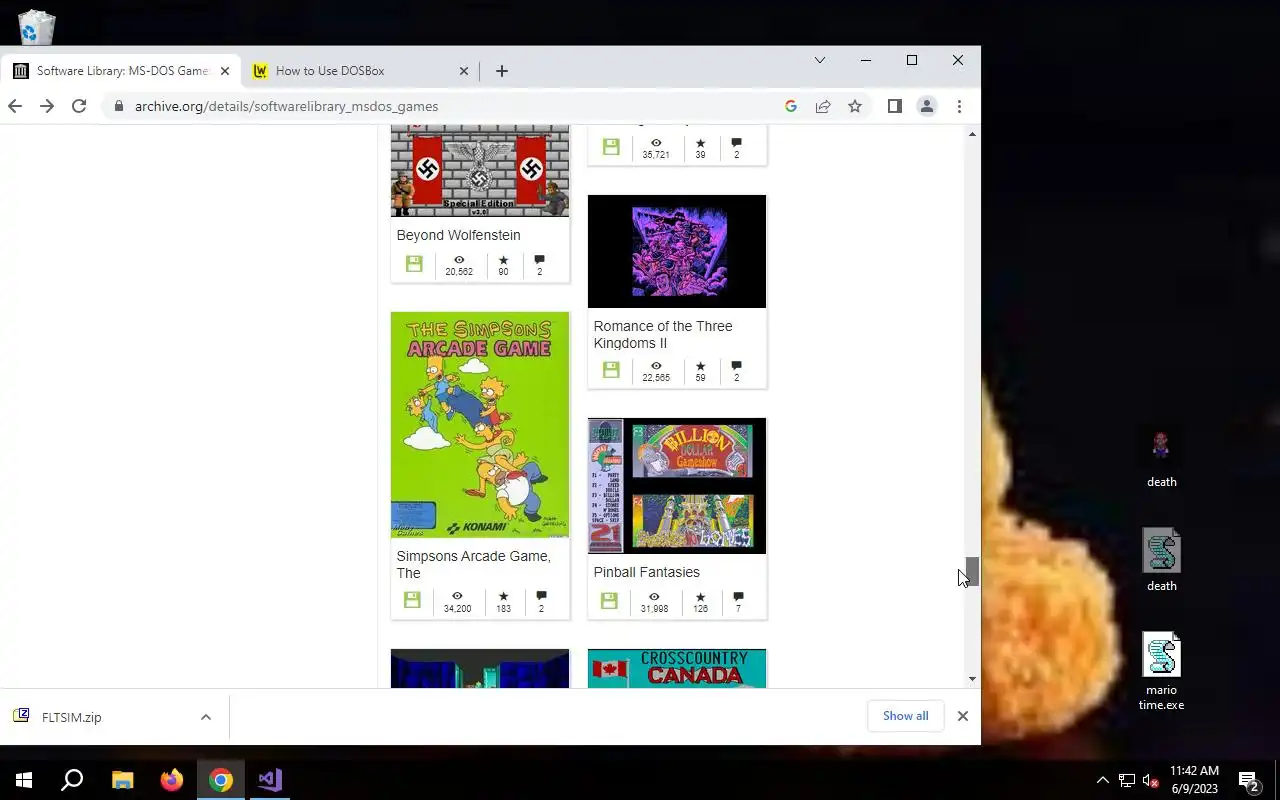Click Beyond Wolfenstein favorites star icon

(x=503, y=260)
